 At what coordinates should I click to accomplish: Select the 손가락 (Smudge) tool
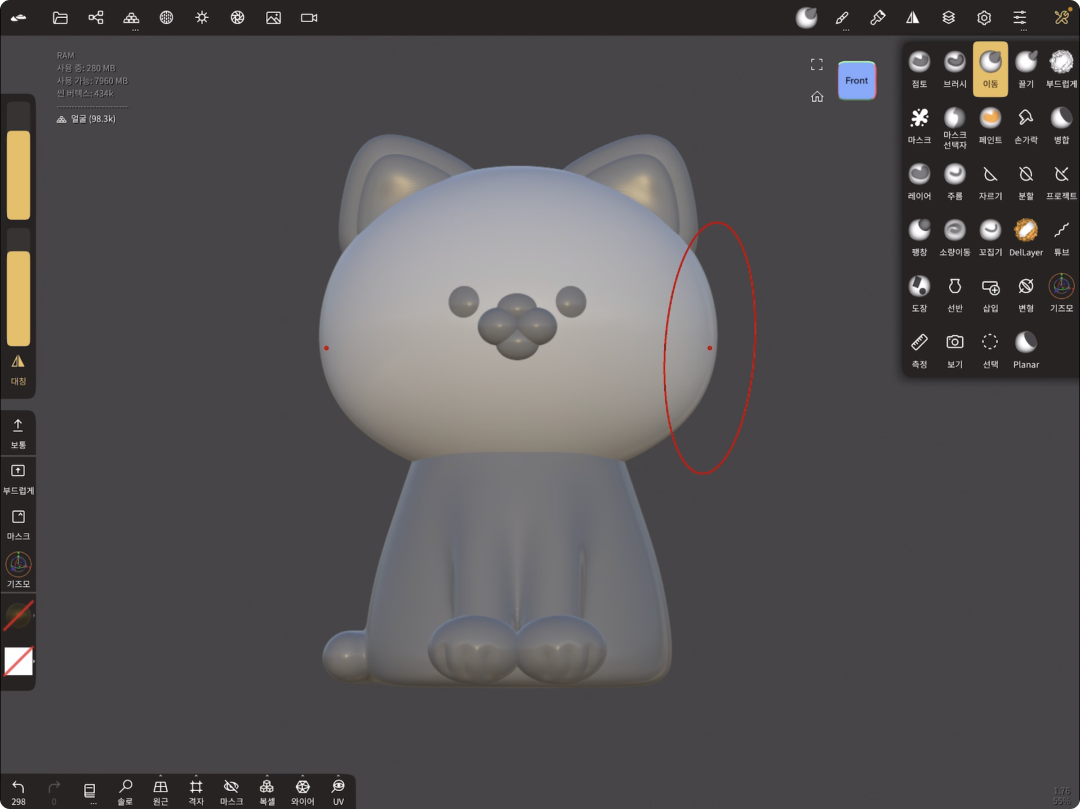click(x=1026, y=125)
